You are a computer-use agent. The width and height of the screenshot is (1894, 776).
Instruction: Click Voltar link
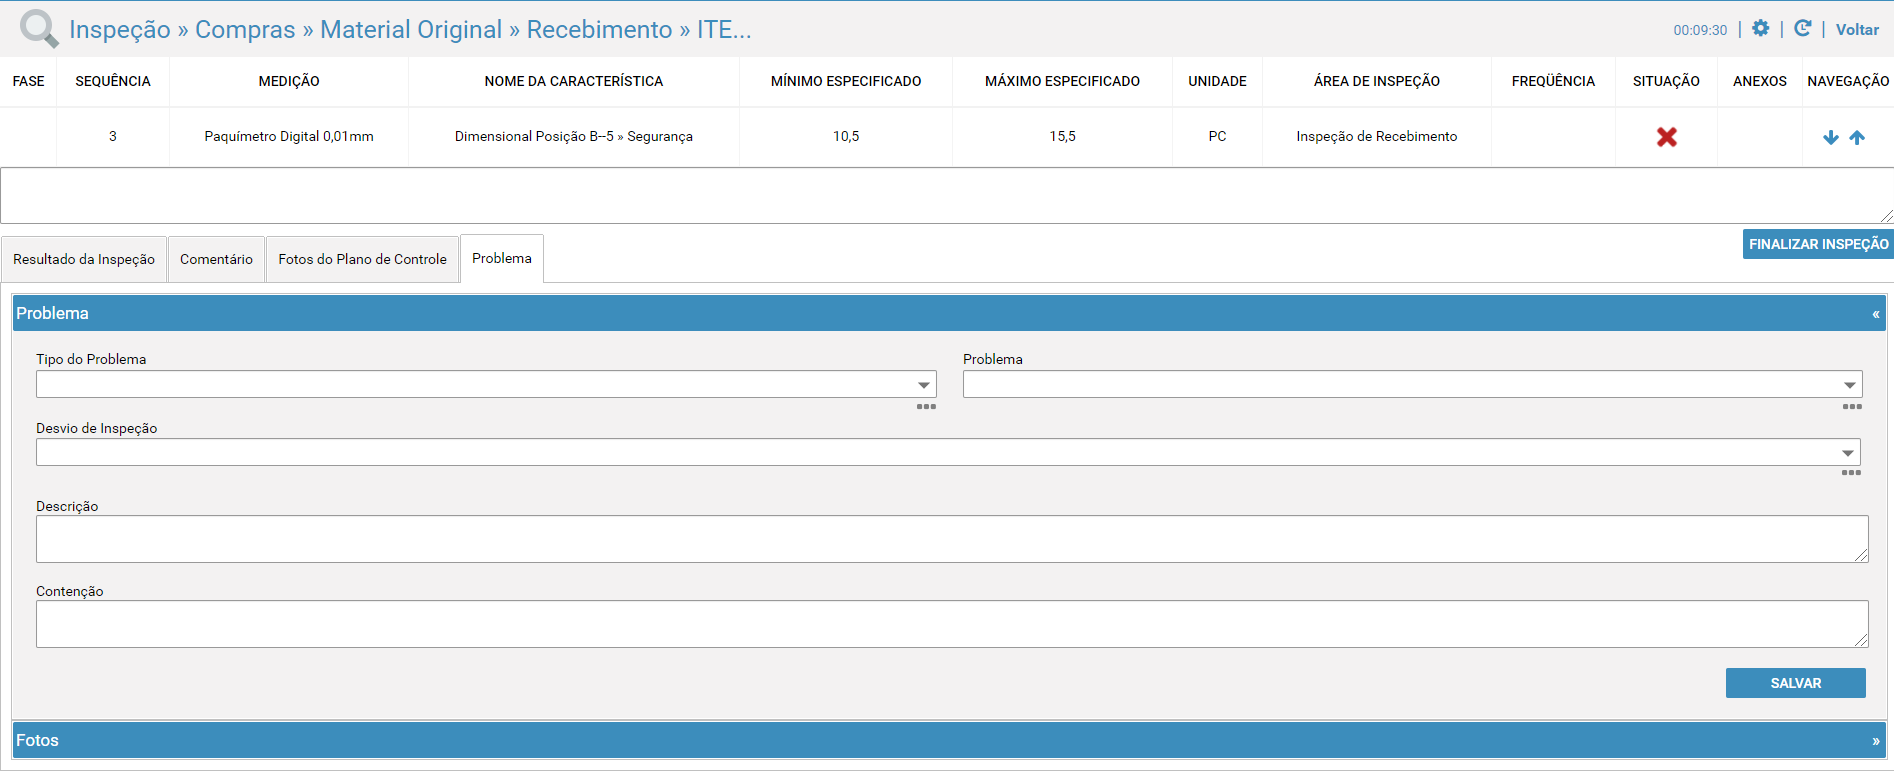1857,30
